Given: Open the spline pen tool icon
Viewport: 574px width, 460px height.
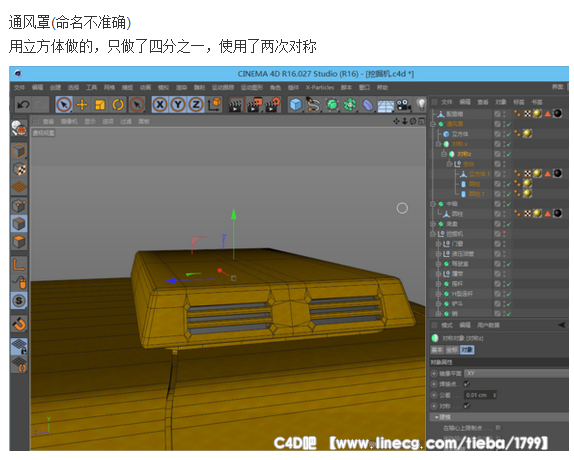Looking at the screenshot, I should pyautogui.click(x=313, y=105).
